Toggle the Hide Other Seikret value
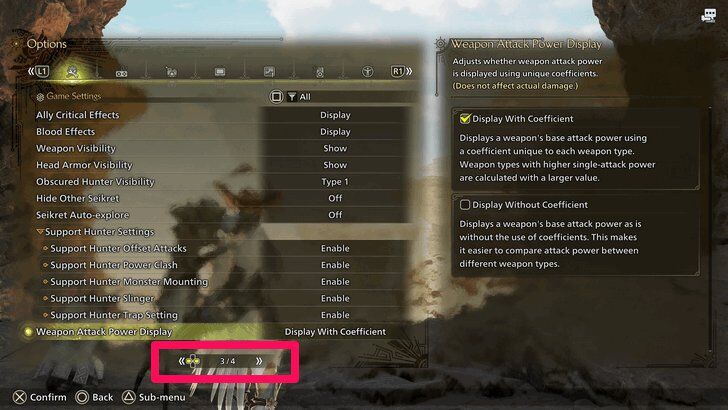Image resolution: width=728 pixels, height=410 pixels. 335,198
